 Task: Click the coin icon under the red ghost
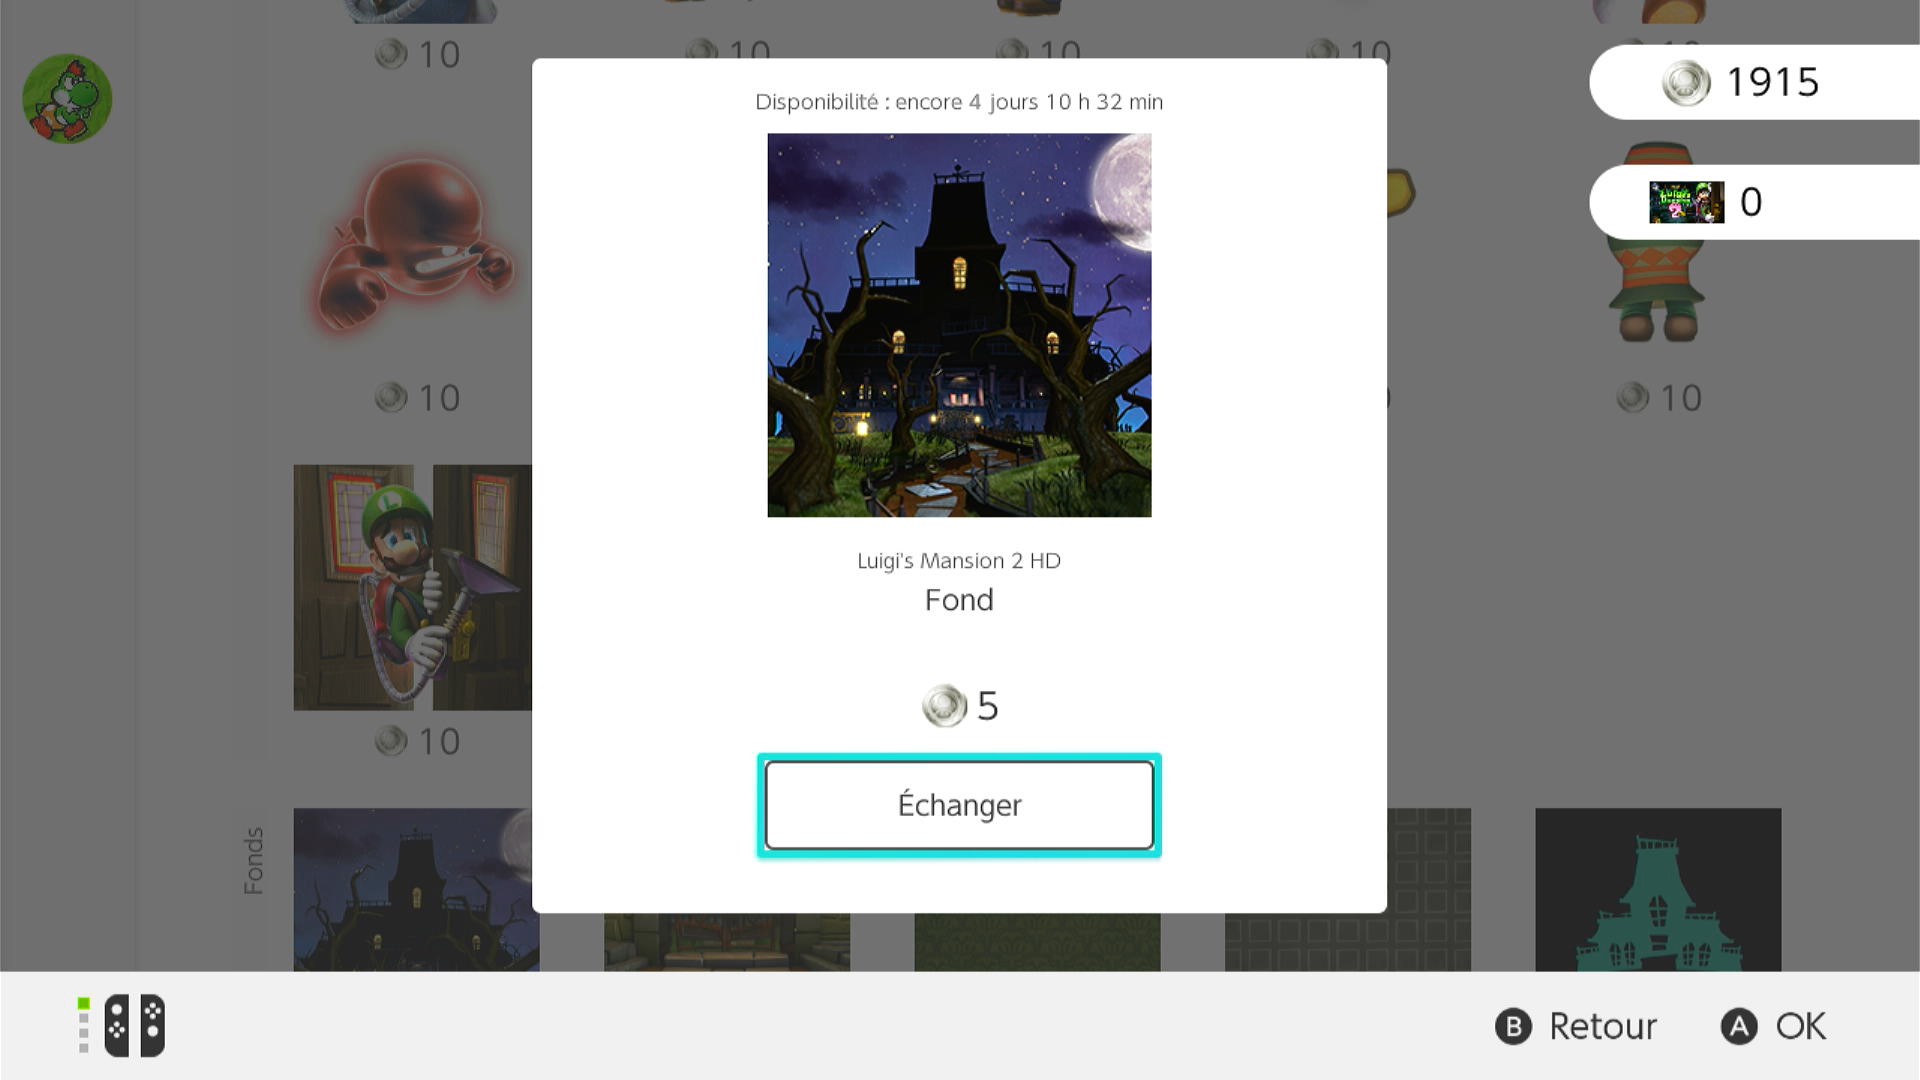coord(391,398)
